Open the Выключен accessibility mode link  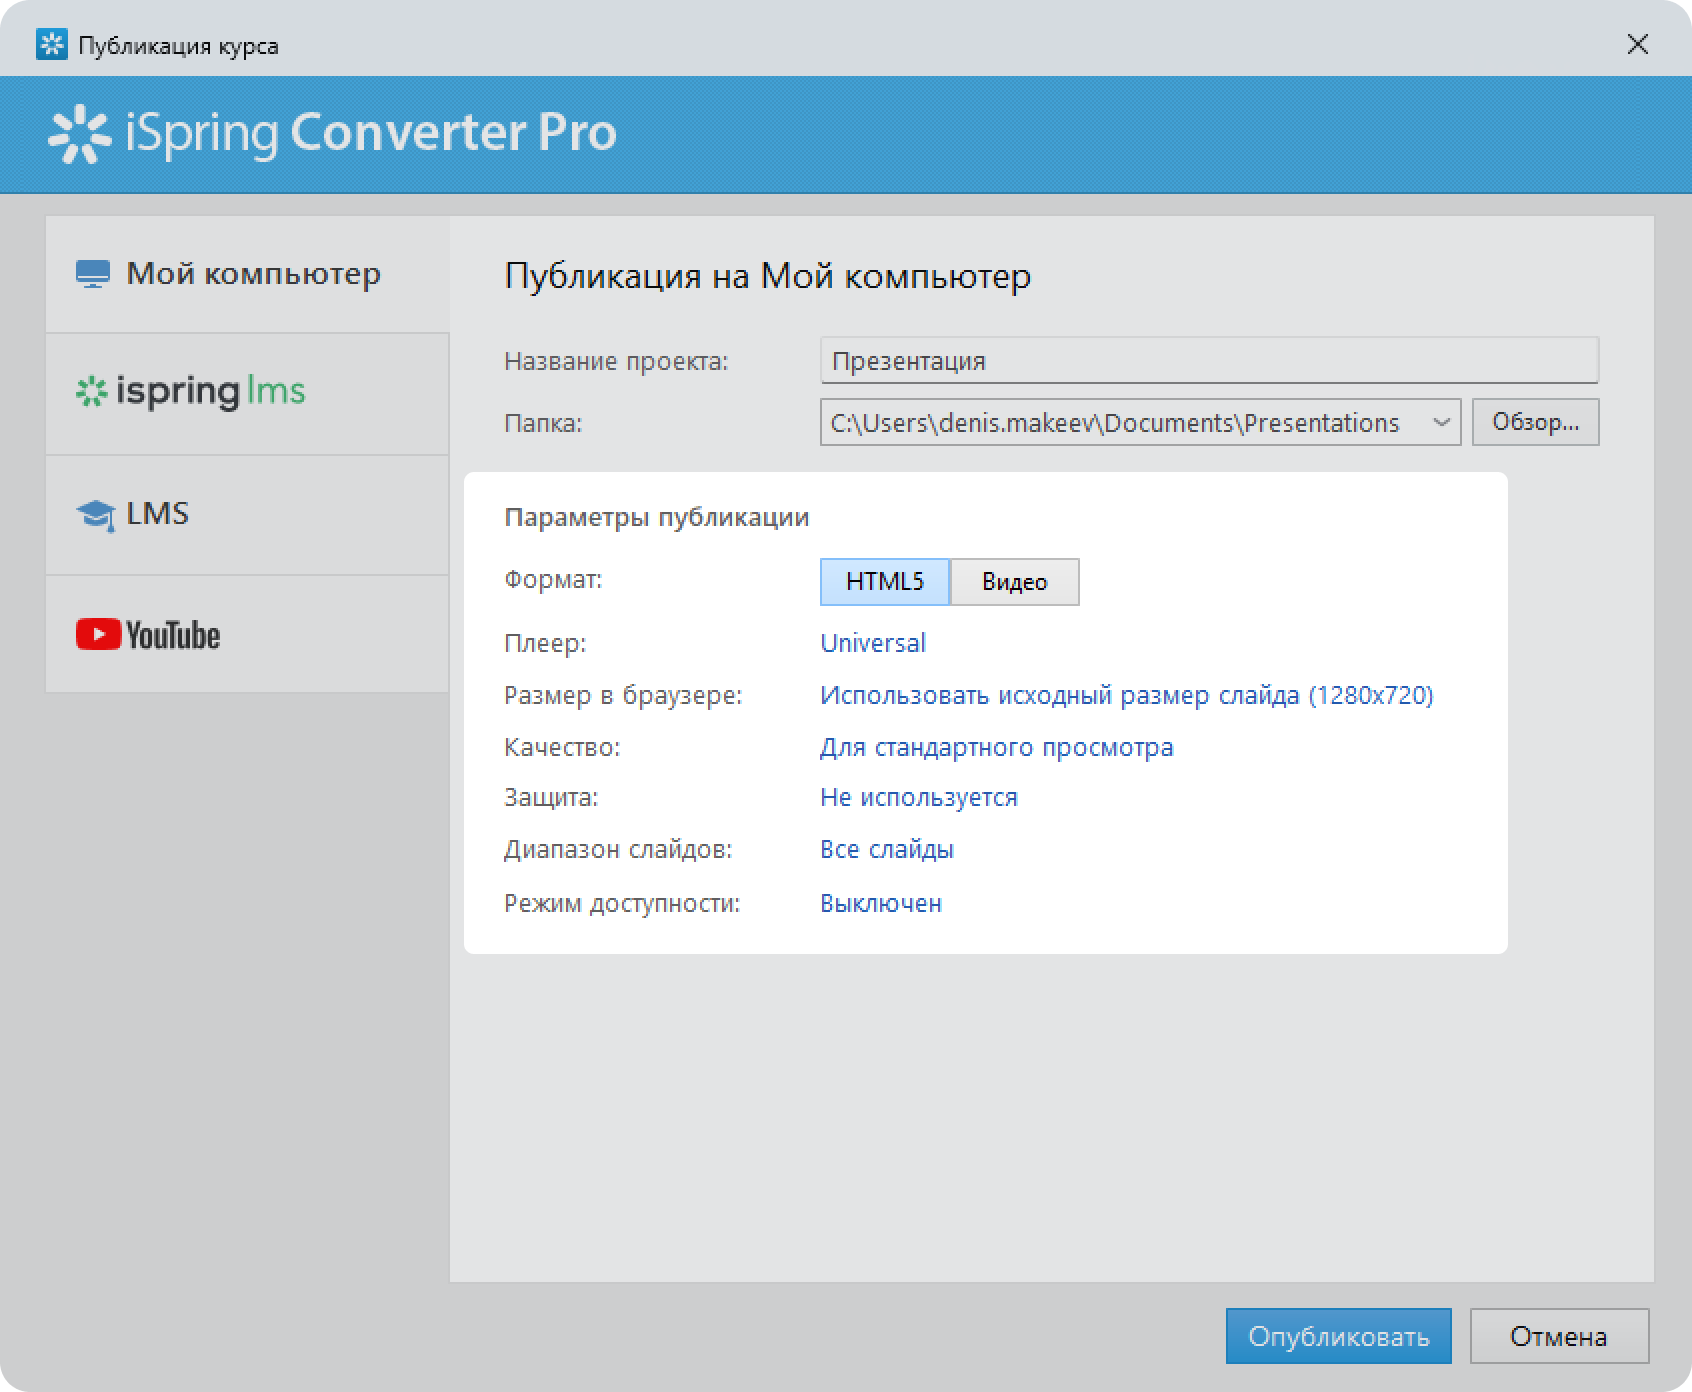click(x=881, y=903)
